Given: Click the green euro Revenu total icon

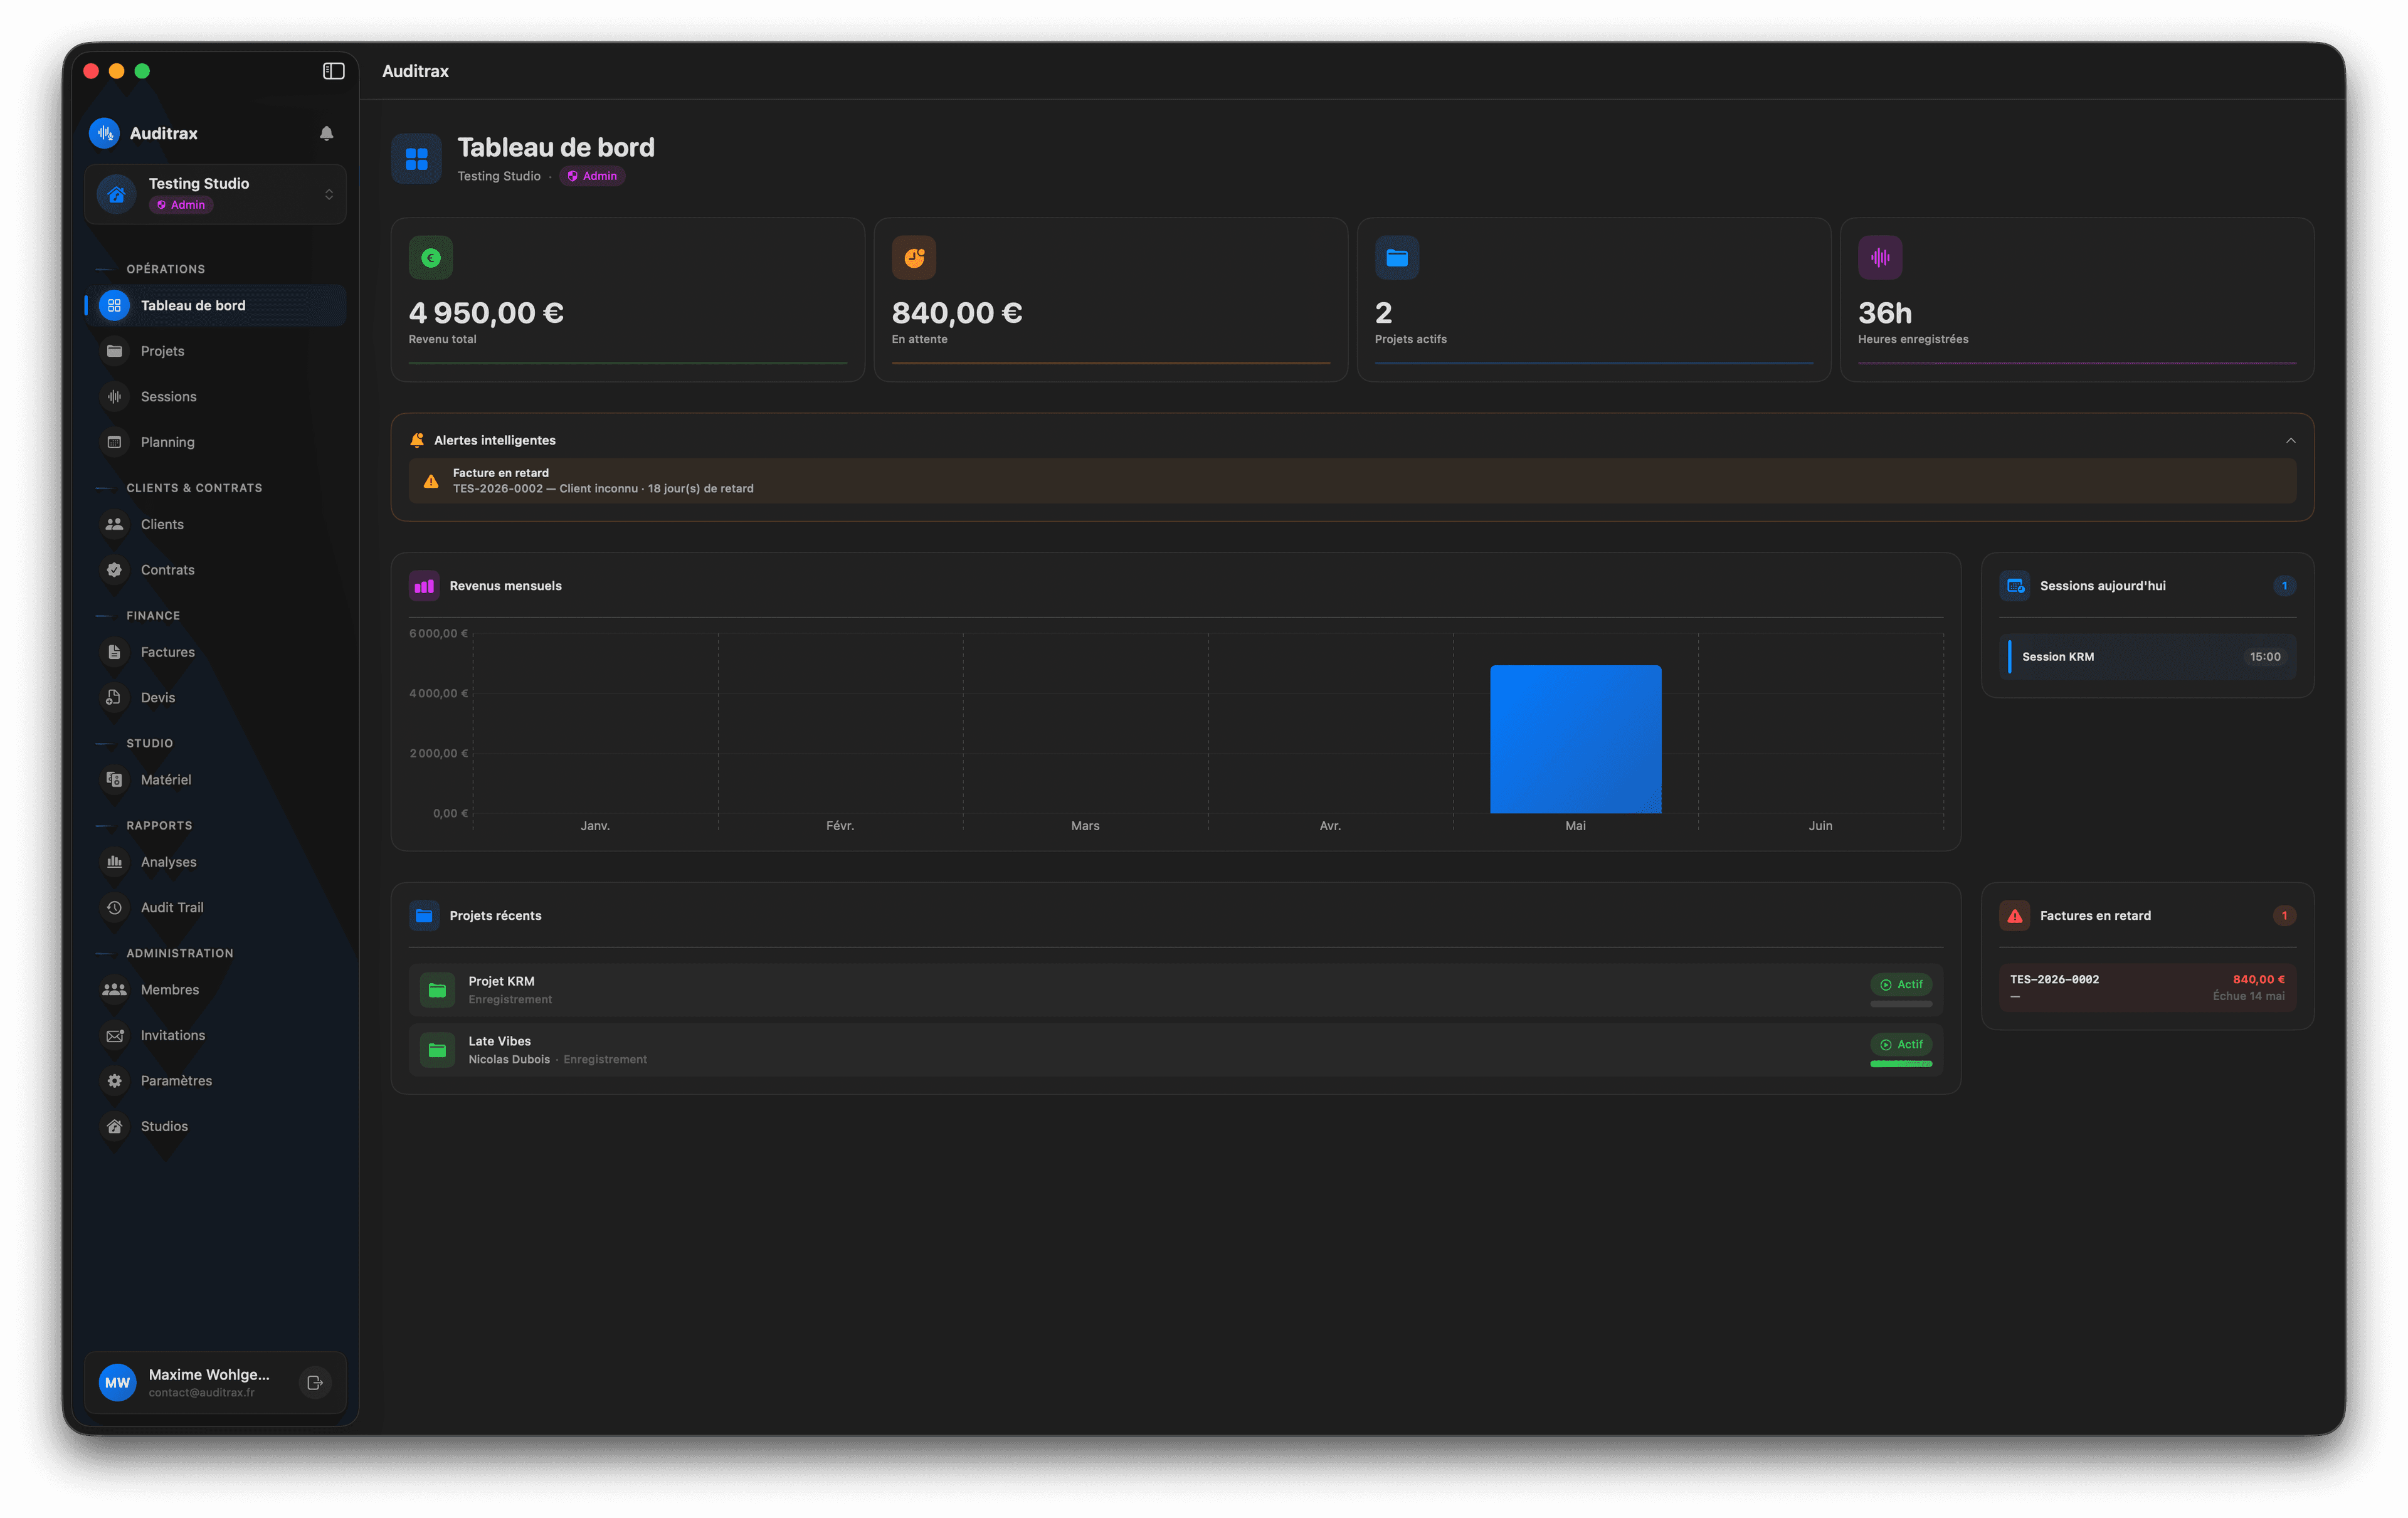Looking at the screenshot, I should coord(431,258).
